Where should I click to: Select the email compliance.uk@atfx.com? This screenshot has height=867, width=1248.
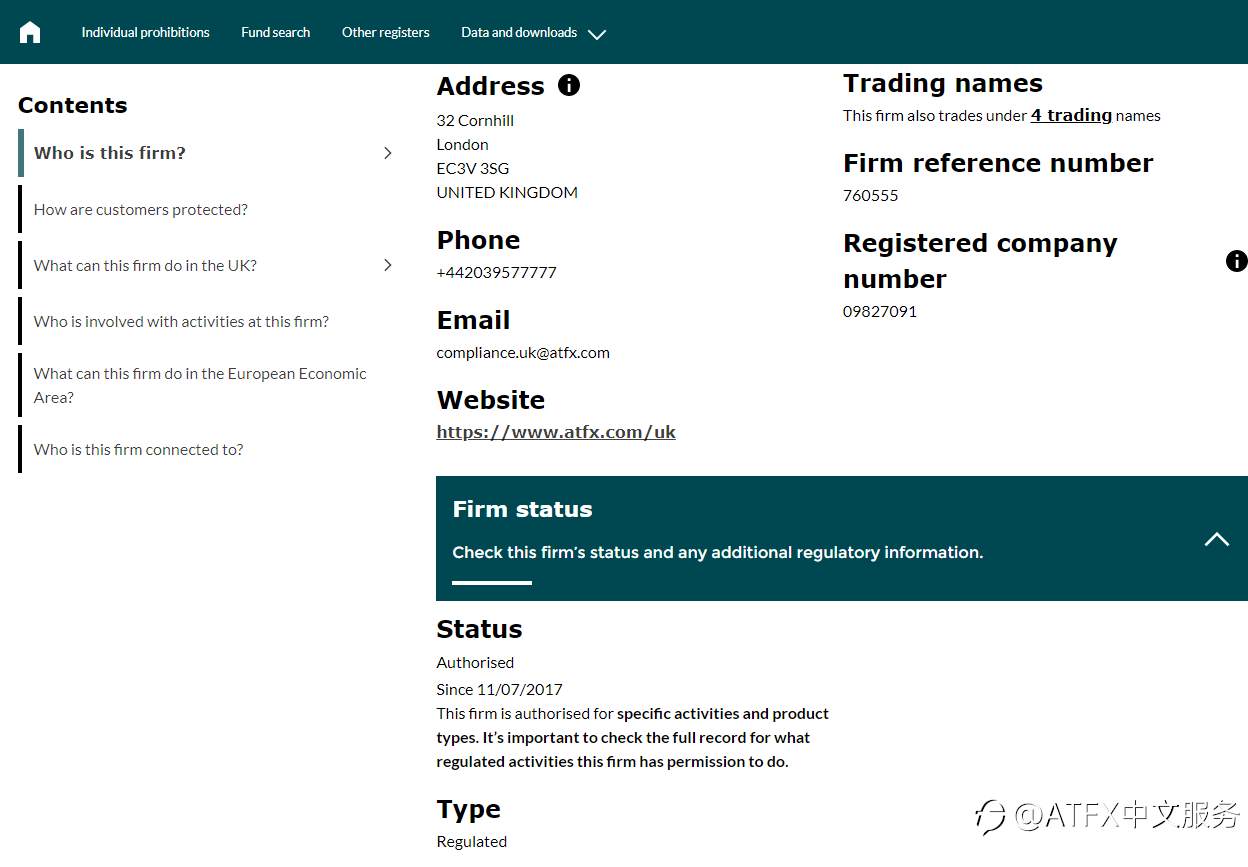(x=523, y=352)
